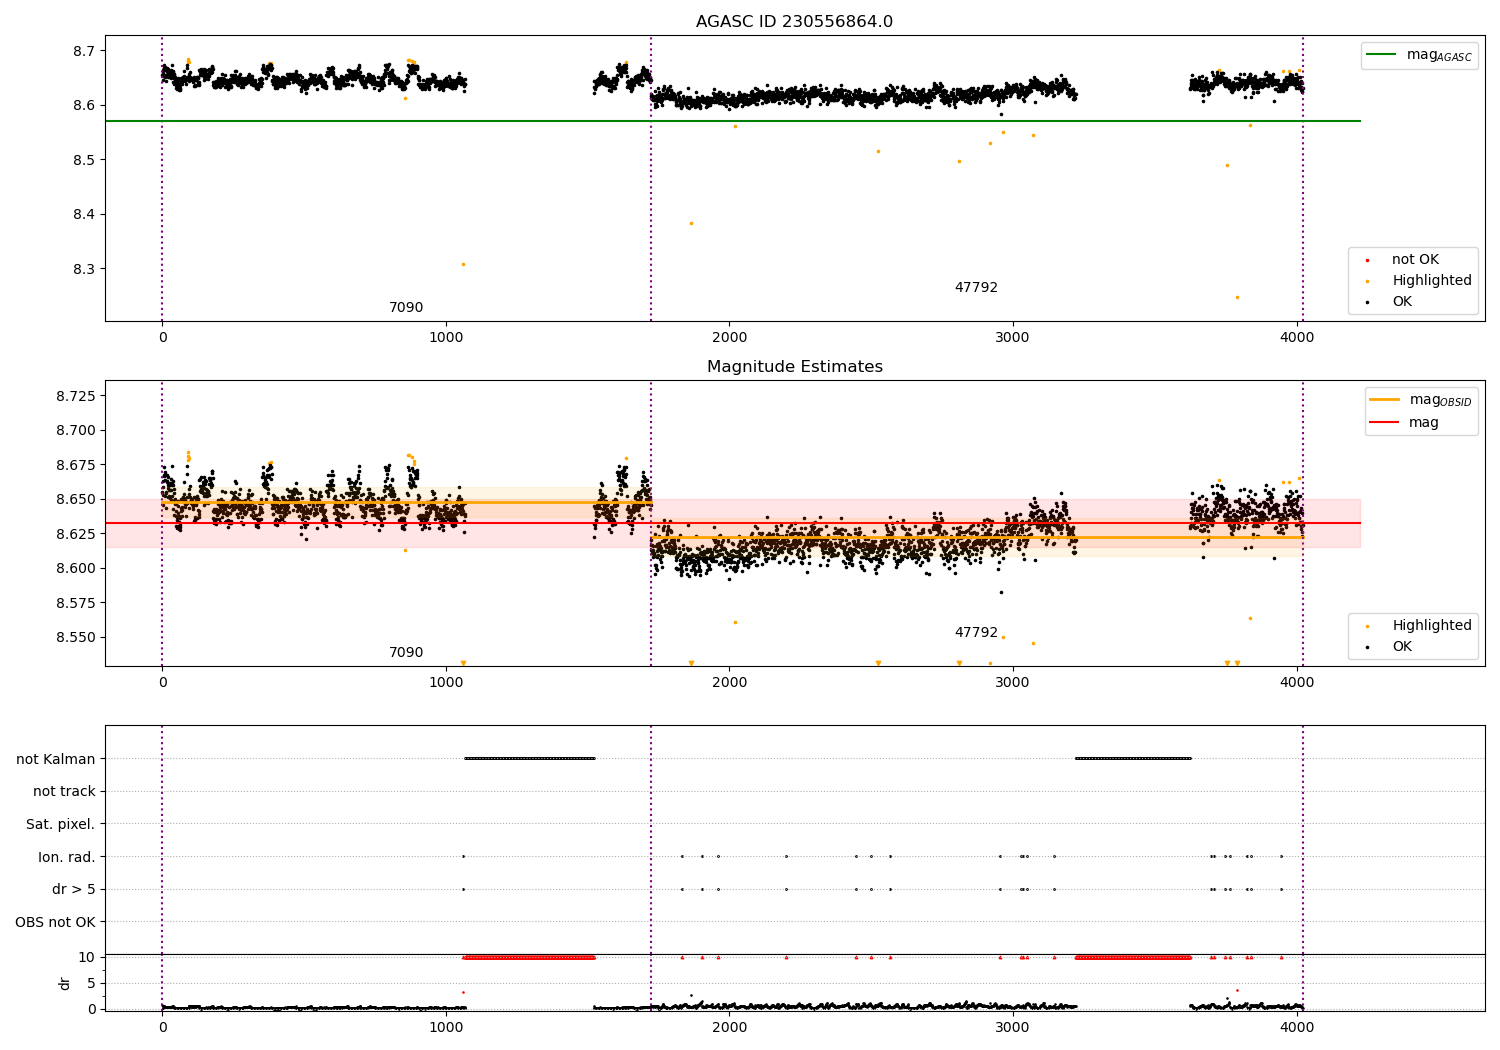The image size is (1500, 1050).
Task: Click the first 'not Kalman' data segment near 1000-1500
Action: [529, 759]
